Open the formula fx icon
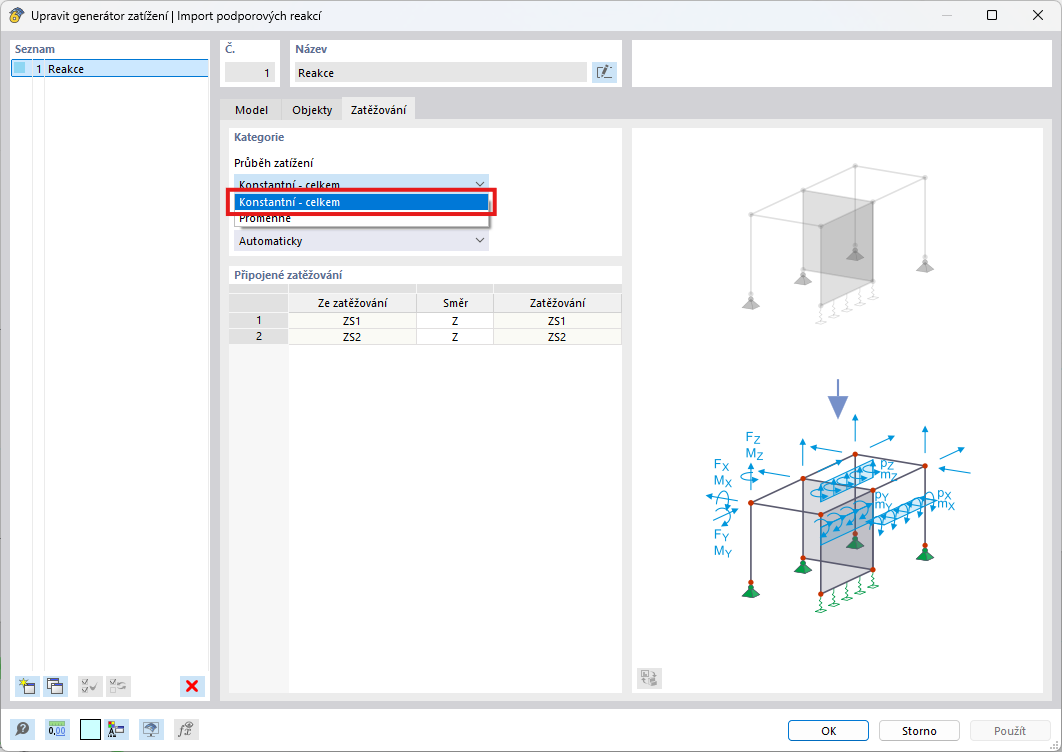 tap(186, 730)
